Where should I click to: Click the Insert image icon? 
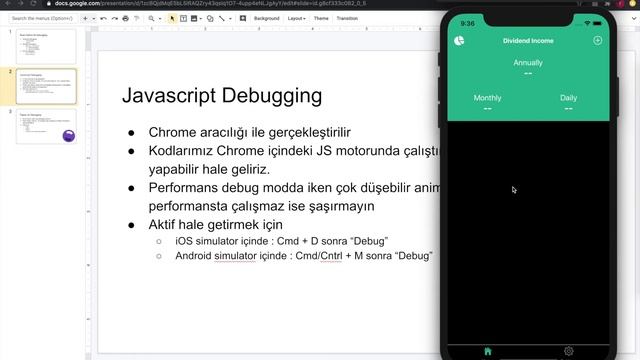[194, 18]
